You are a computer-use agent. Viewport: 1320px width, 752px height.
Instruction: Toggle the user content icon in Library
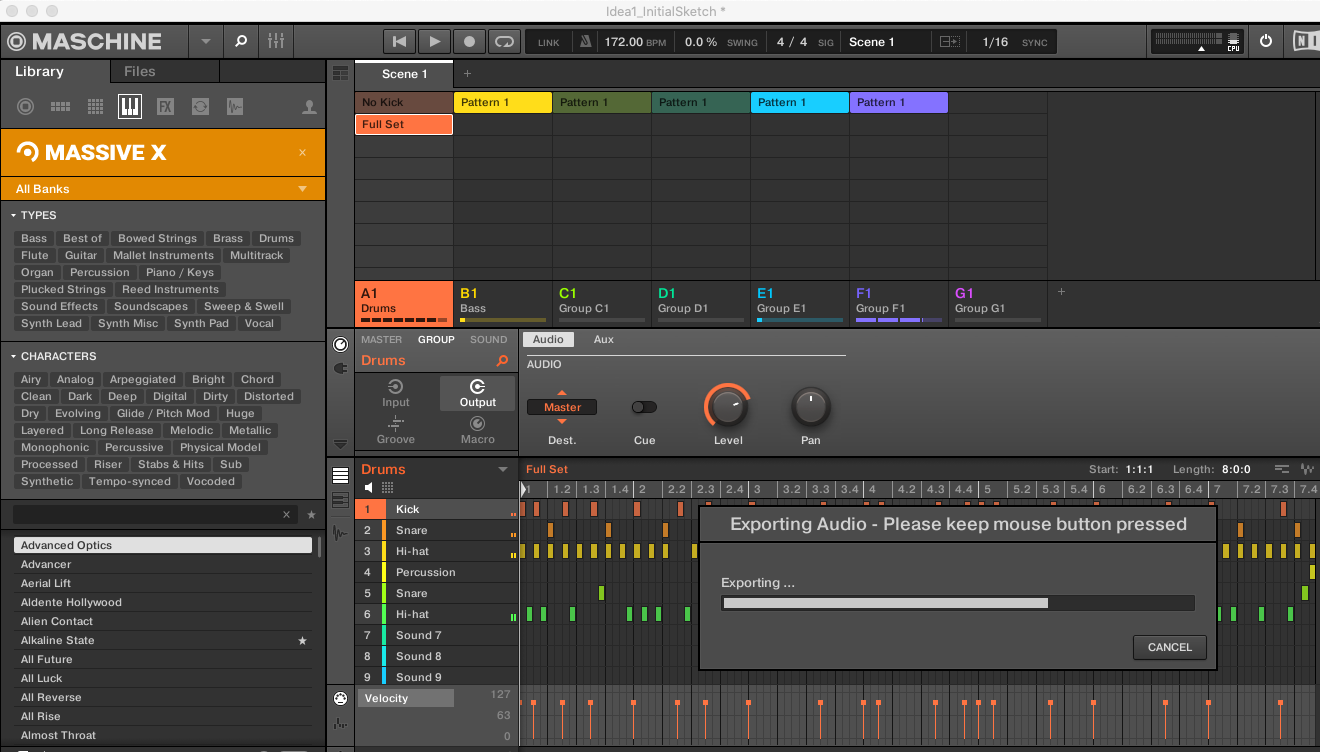tap(310, 107)
